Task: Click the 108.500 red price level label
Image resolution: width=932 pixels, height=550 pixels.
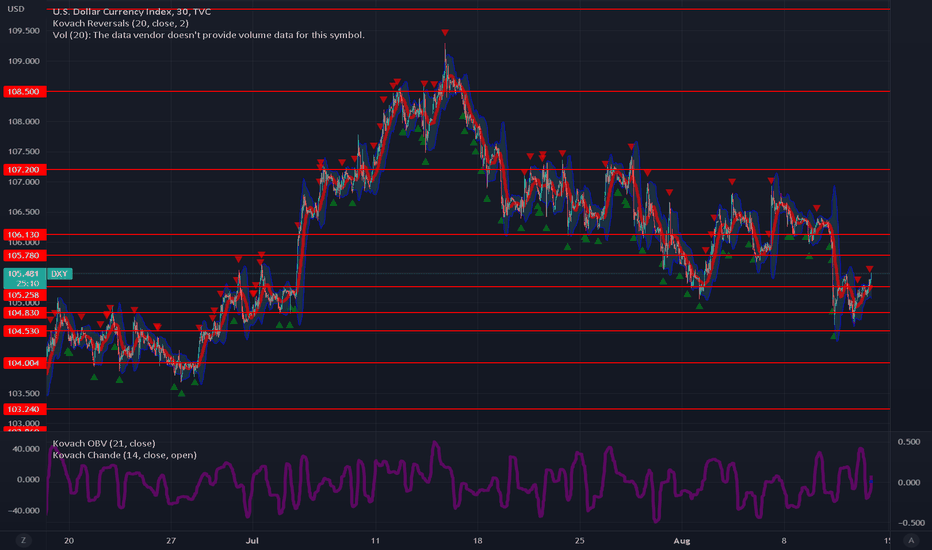Action: pos(24,92)
